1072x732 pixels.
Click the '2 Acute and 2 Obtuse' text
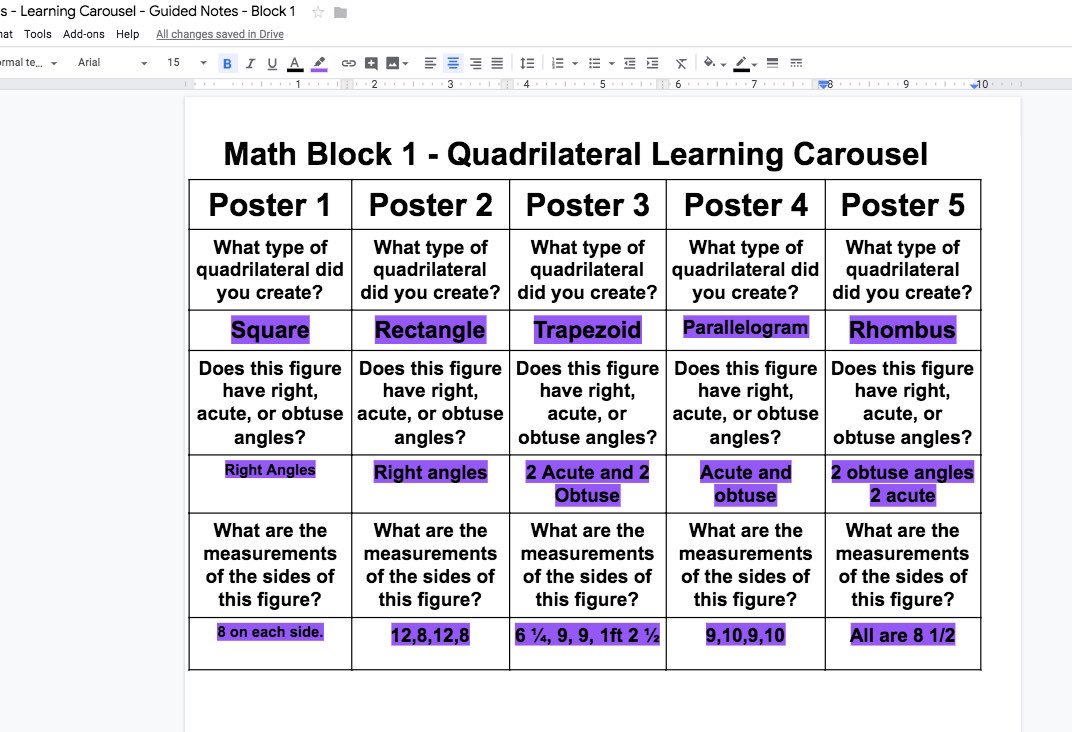(587, 484)
